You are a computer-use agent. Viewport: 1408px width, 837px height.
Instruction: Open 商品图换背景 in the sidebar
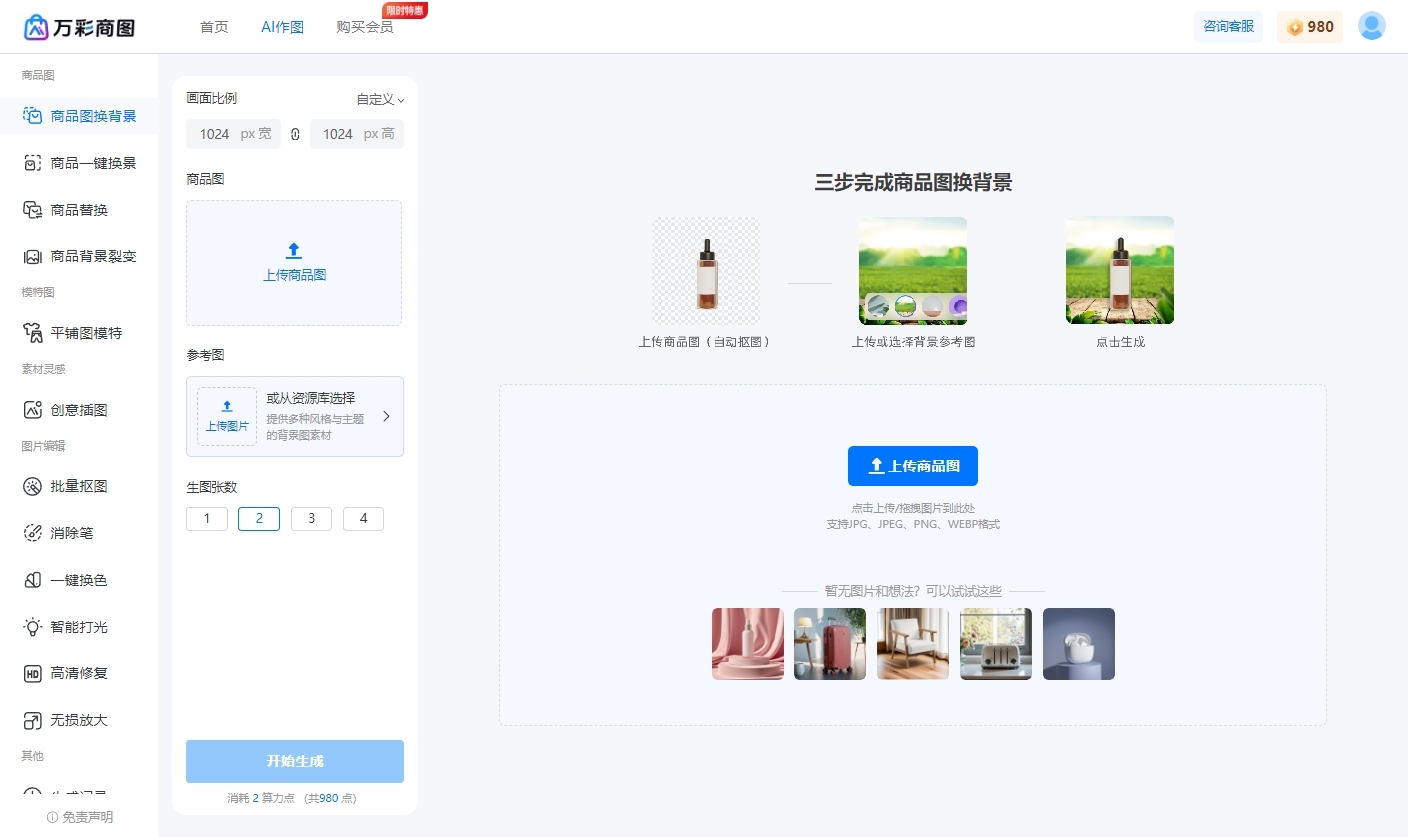click(x=79, y=116)
